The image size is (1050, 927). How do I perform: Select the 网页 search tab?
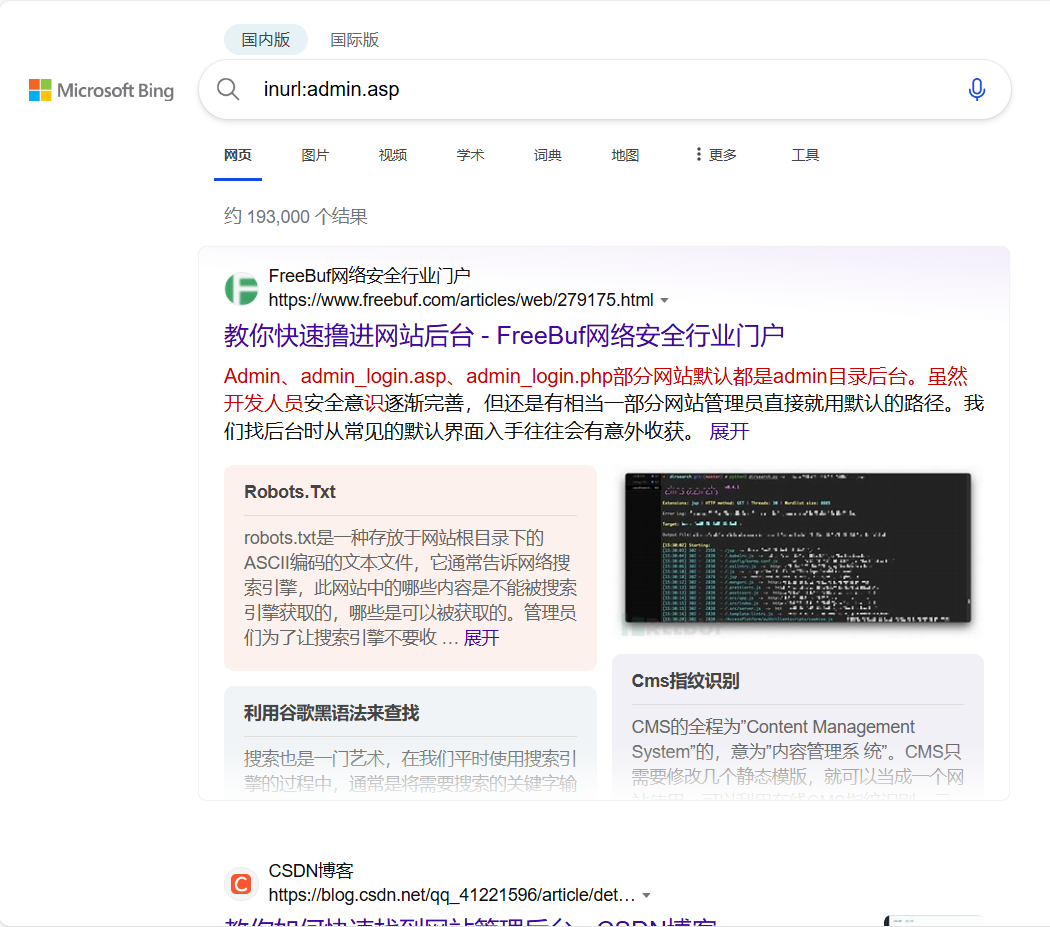(x=238, y=155)
